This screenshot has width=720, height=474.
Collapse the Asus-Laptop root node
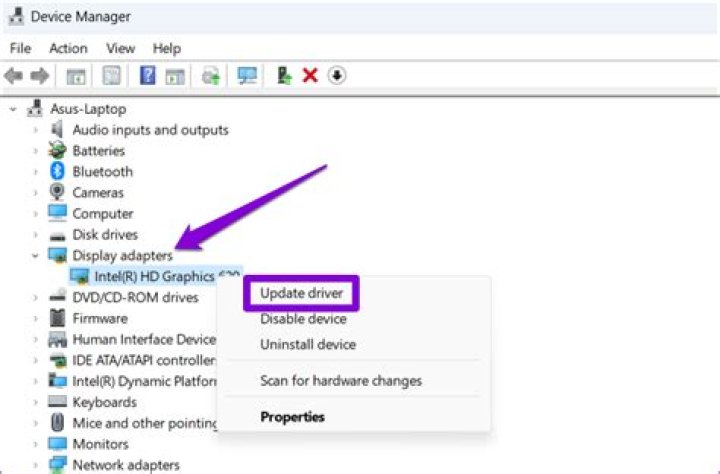(x=13, y=109)
